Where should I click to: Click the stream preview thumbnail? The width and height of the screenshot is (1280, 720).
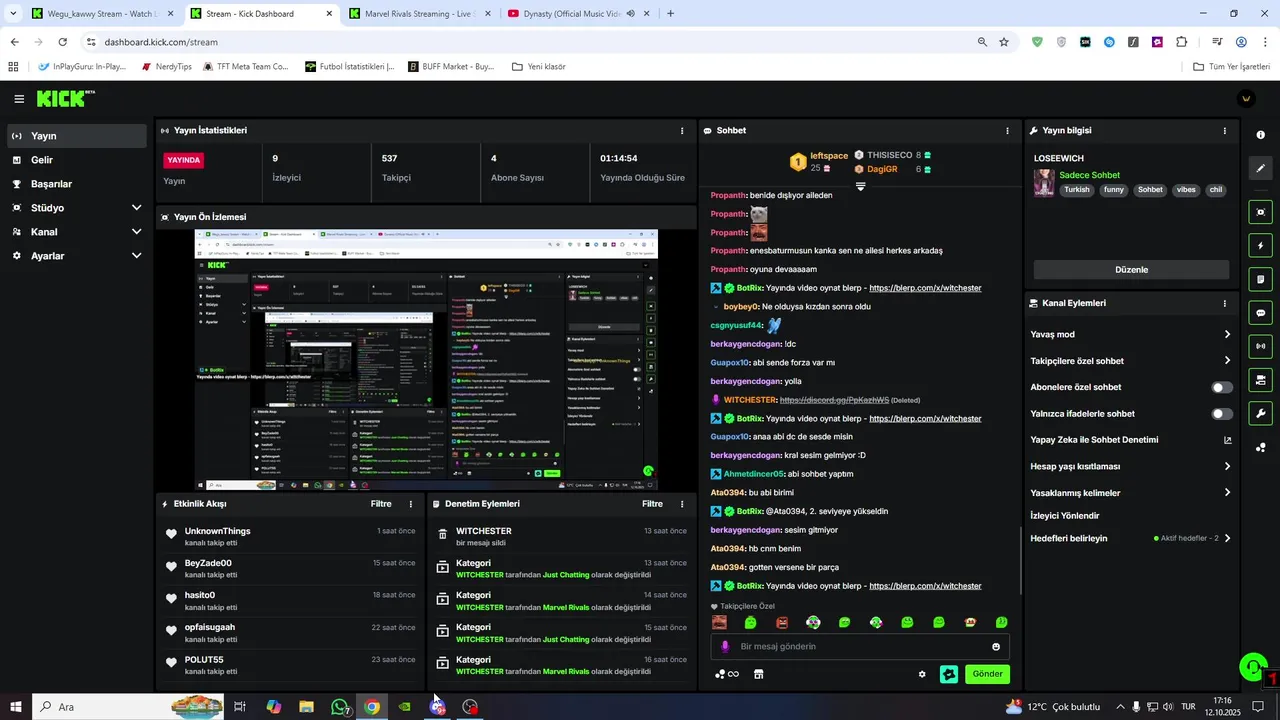tap(426, 360)
